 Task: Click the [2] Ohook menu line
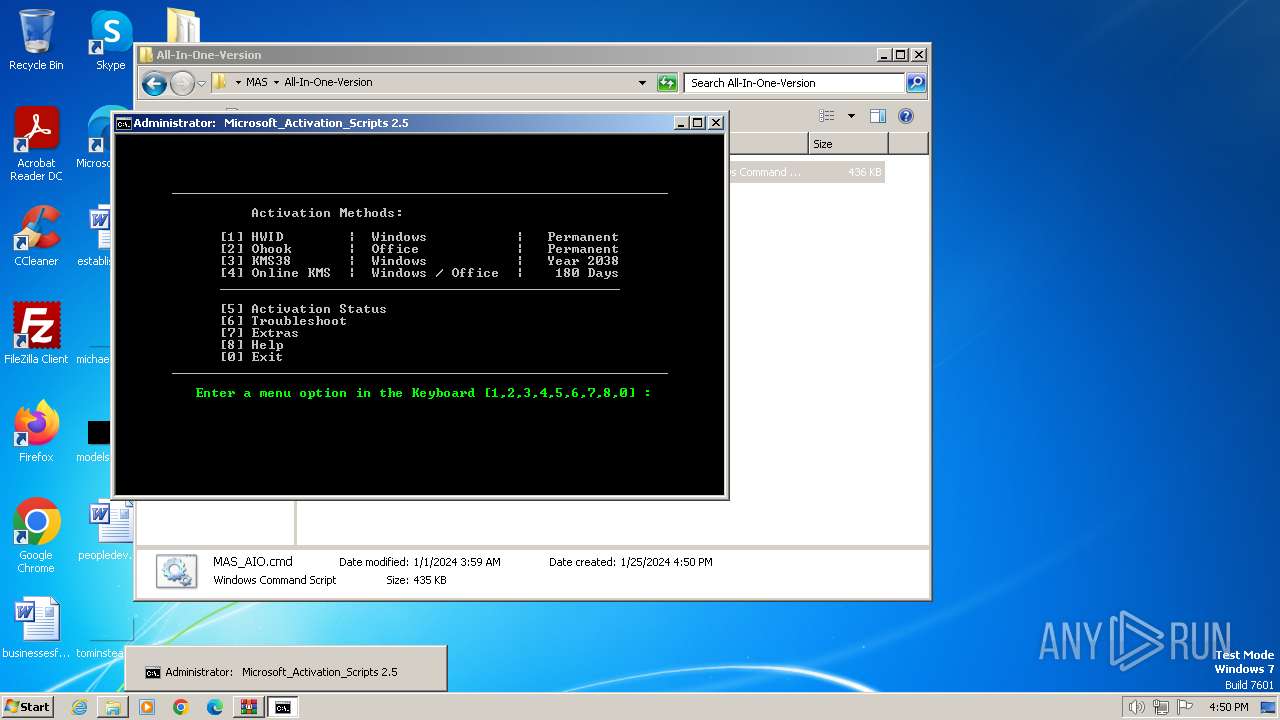click(x=419, y=249)
